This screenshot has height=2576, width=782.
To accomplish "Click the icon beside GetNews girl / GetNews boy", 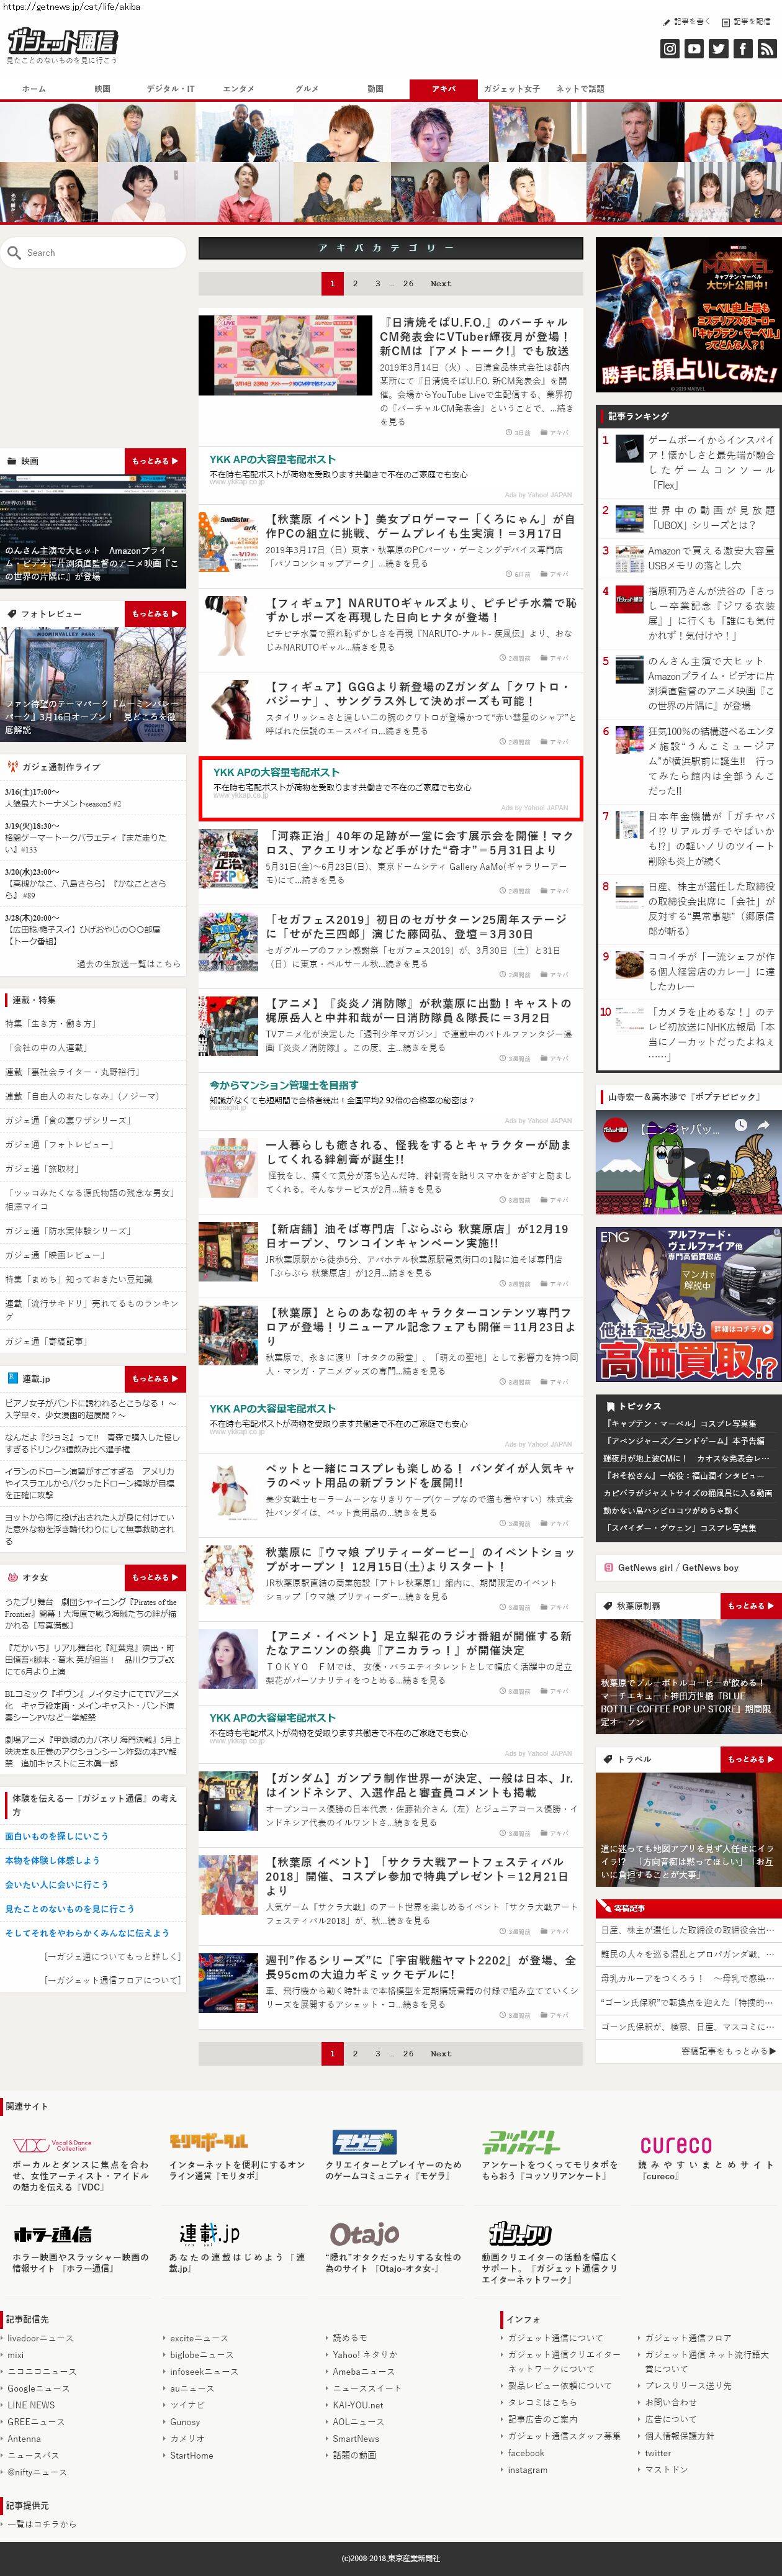I will coord(609,1567).
